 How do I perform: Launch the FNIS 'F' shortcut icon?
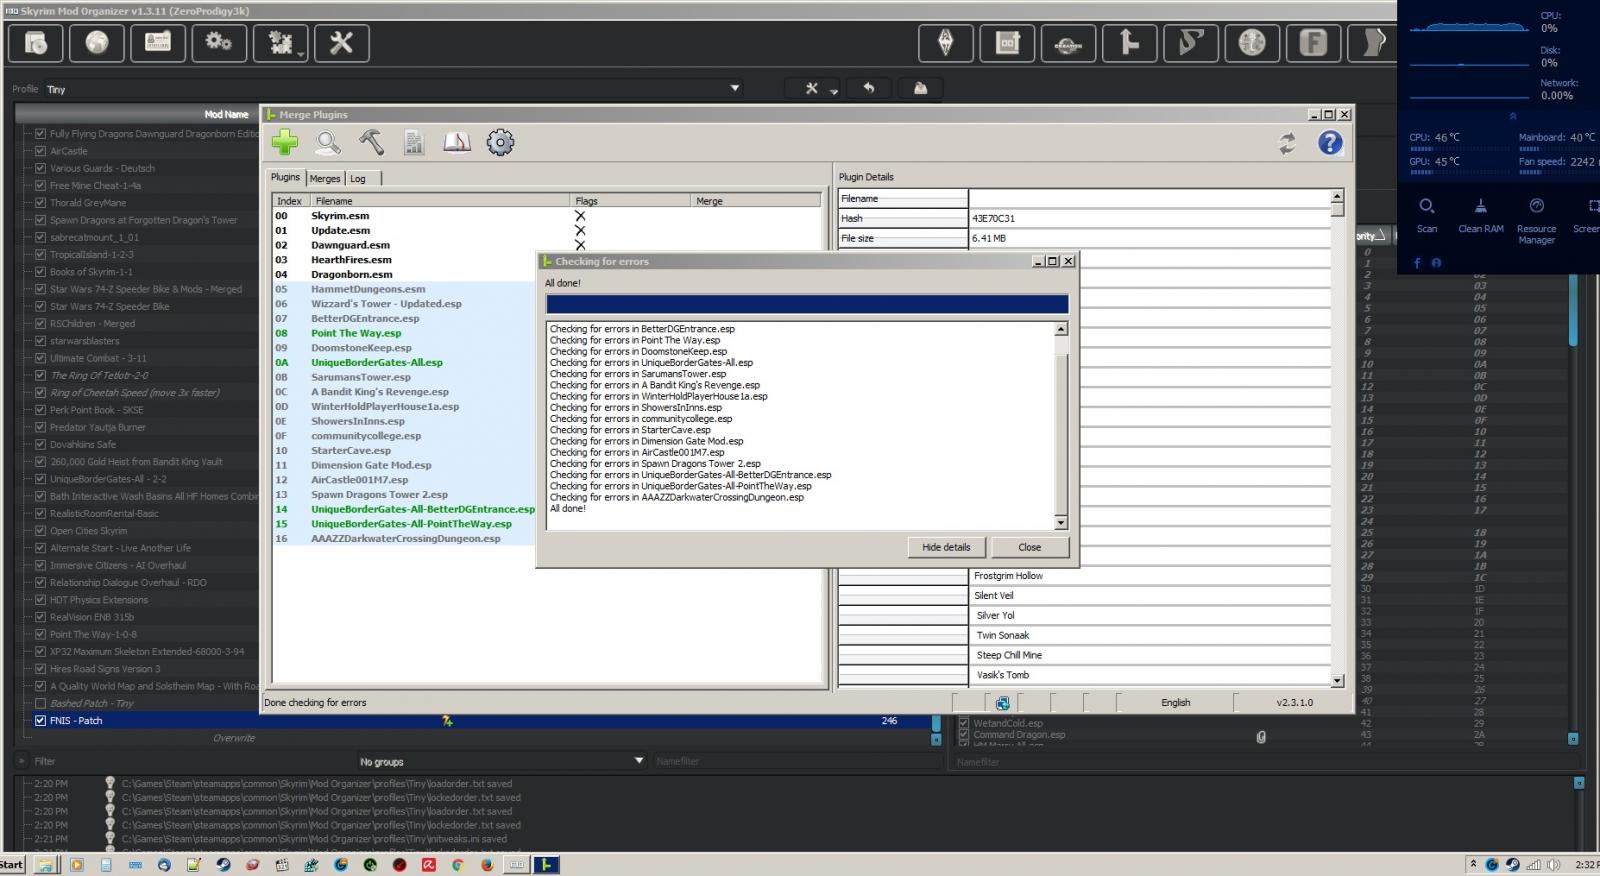coord(1313,43)
